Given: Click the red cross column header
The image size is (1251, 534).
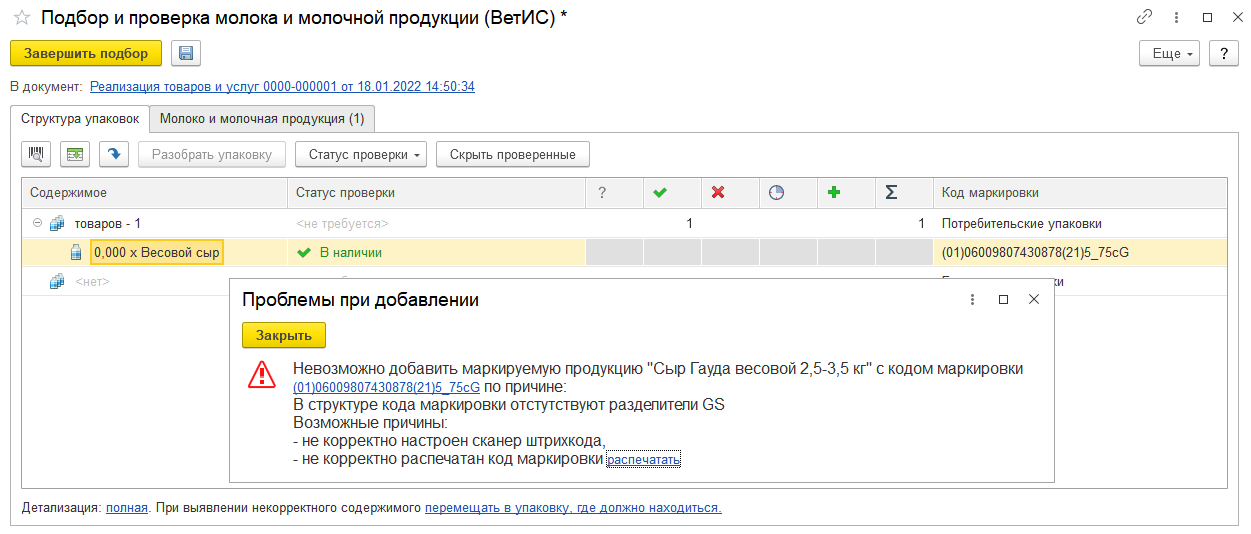Looking at the screenshot, I should [x=718, y=193].
